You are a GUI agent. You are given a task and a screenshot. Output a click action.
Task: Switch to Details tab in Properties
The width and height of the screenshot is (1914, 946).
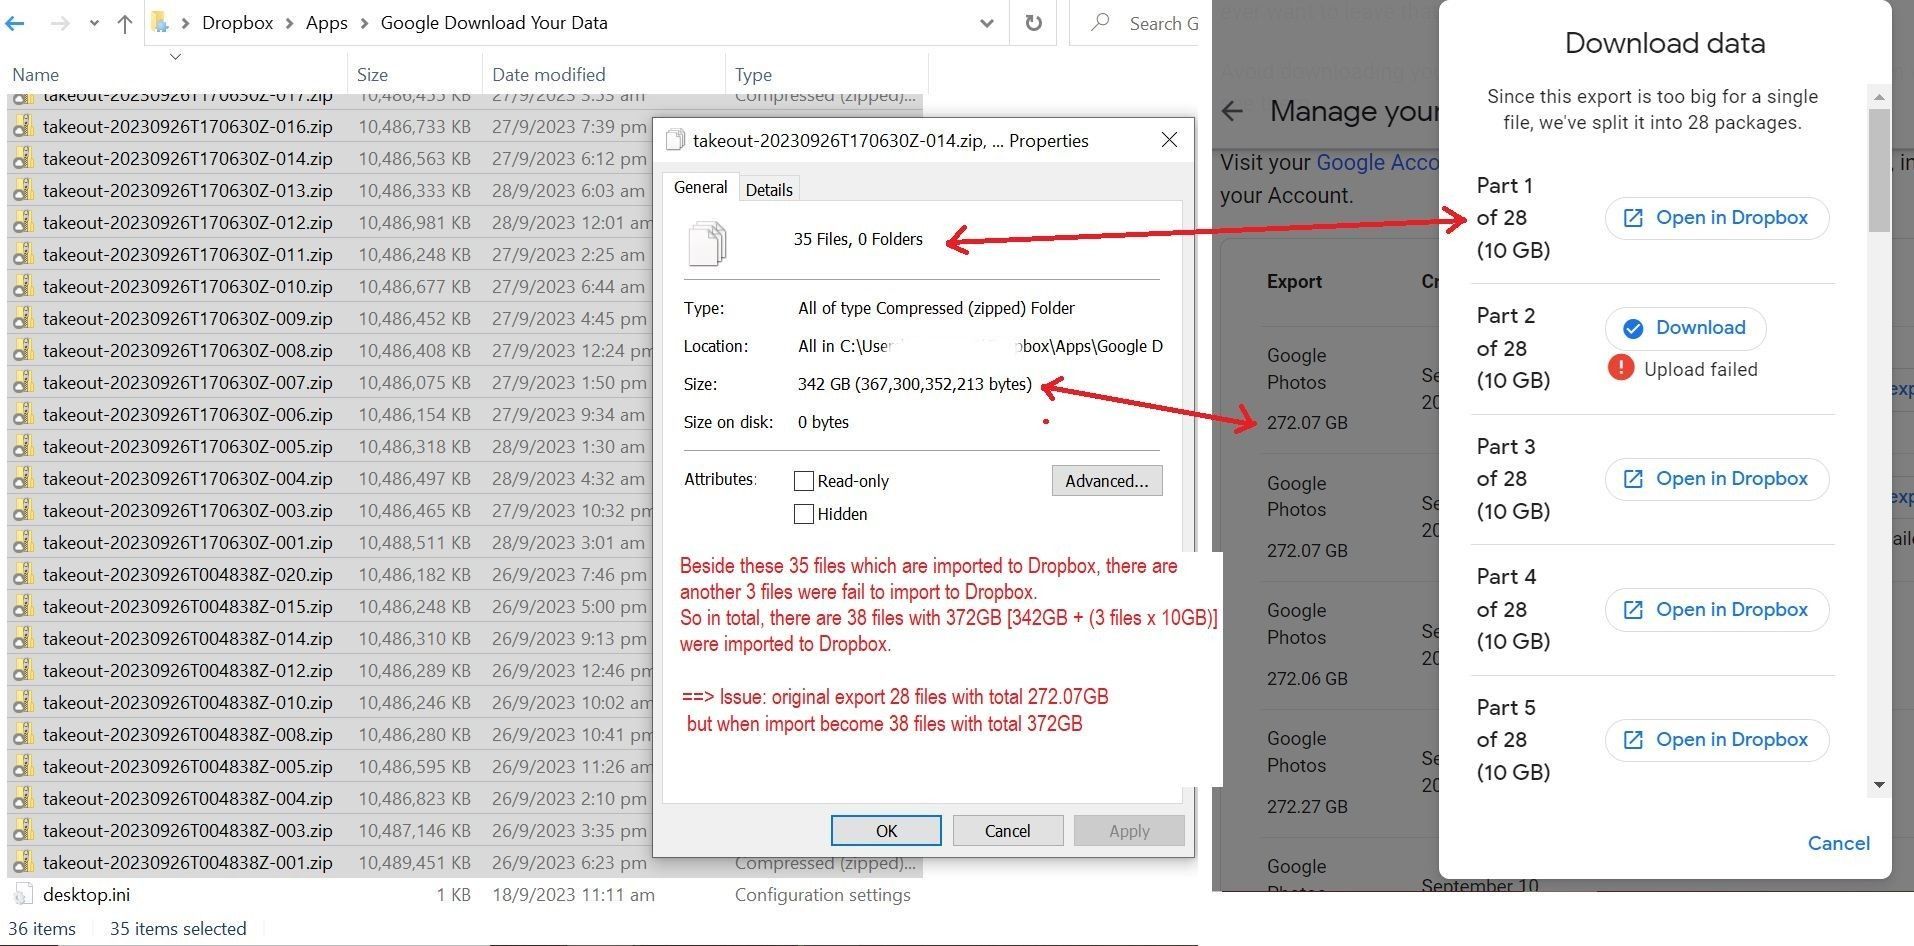pyautogui.click(x=769, y=189)
